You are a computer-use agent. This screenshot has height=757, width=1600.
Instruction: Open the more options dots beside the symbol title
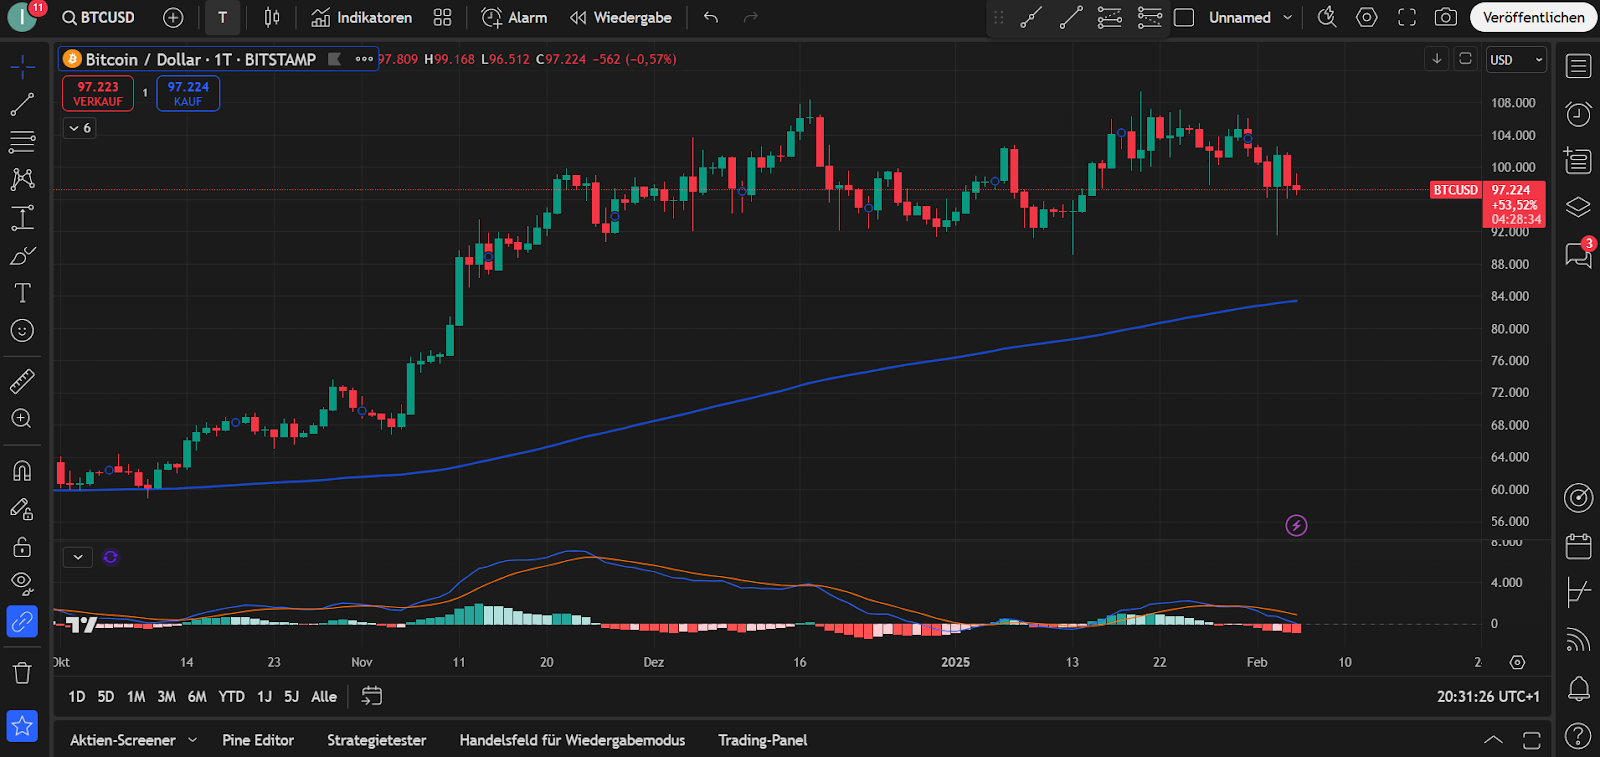(364, 59)
